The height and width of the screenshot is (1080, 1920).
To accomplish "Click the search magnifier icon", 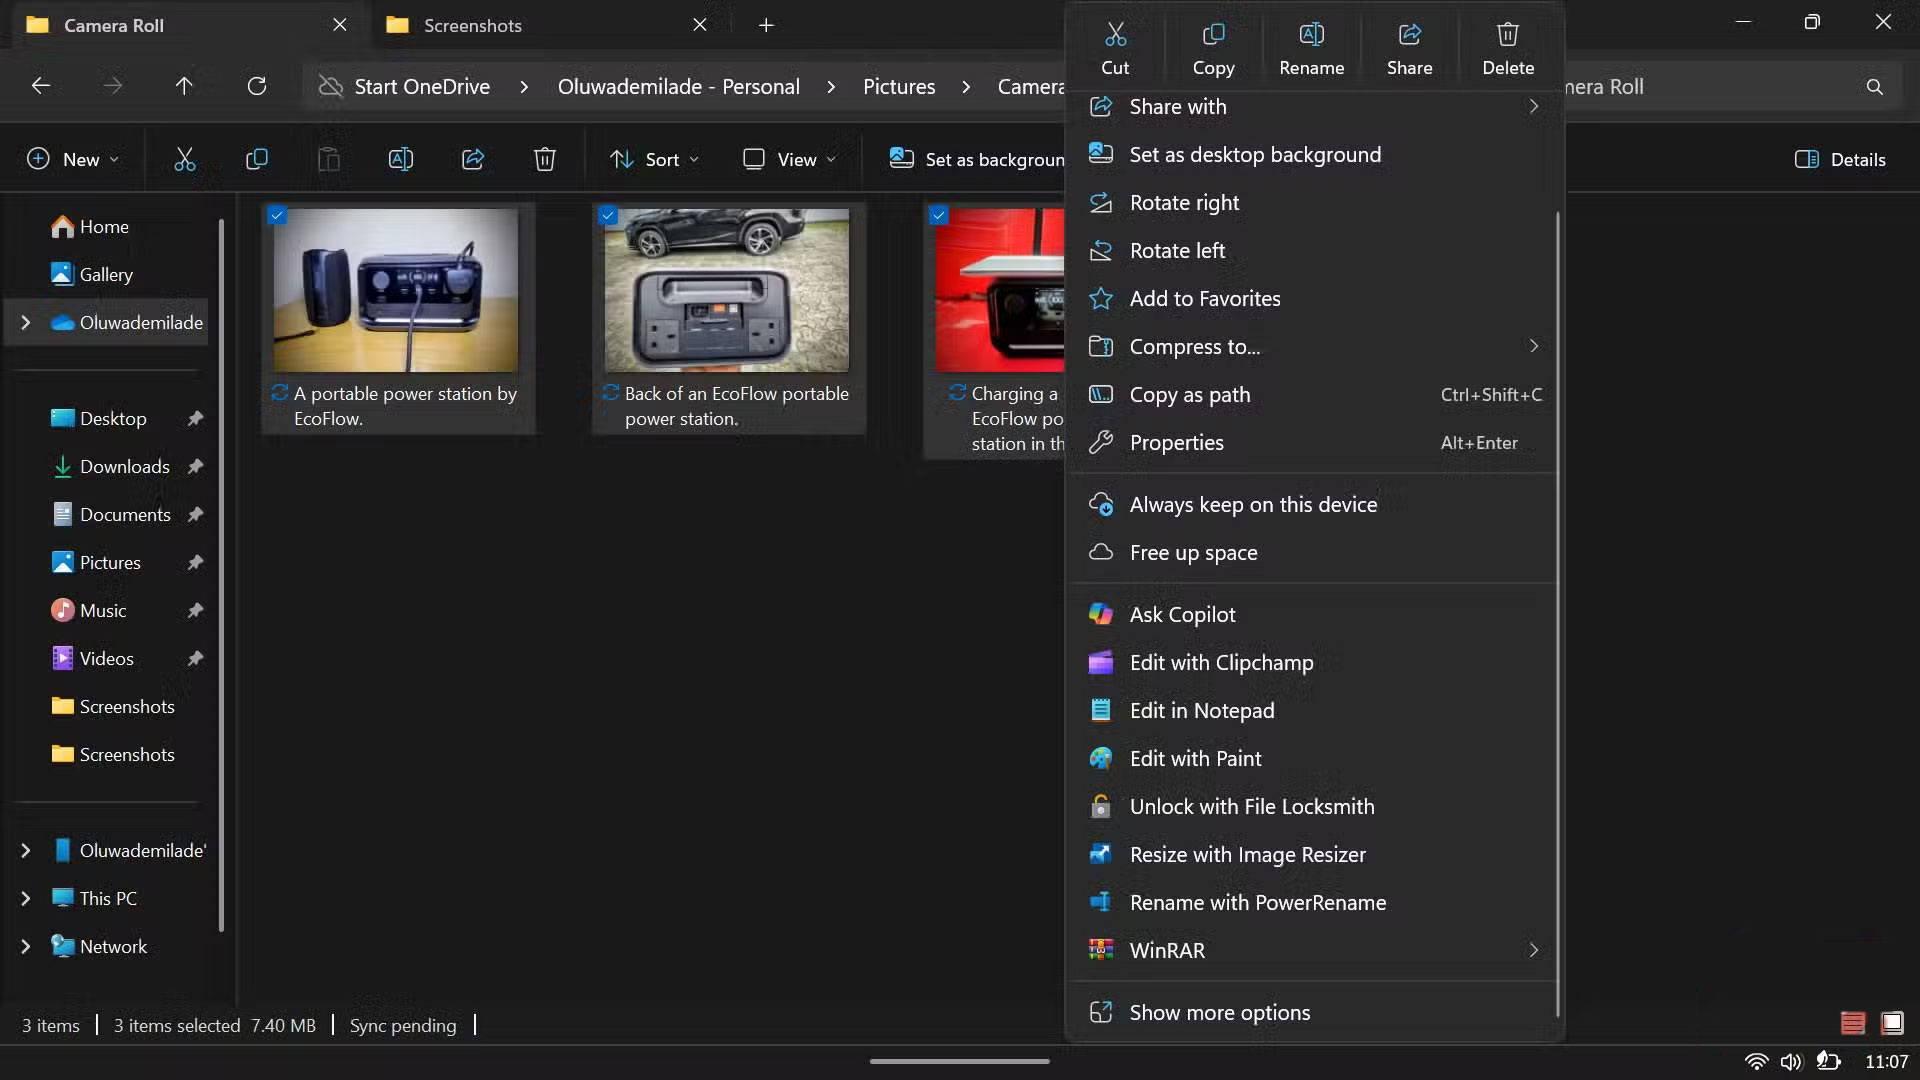I will click(1874, 87).
